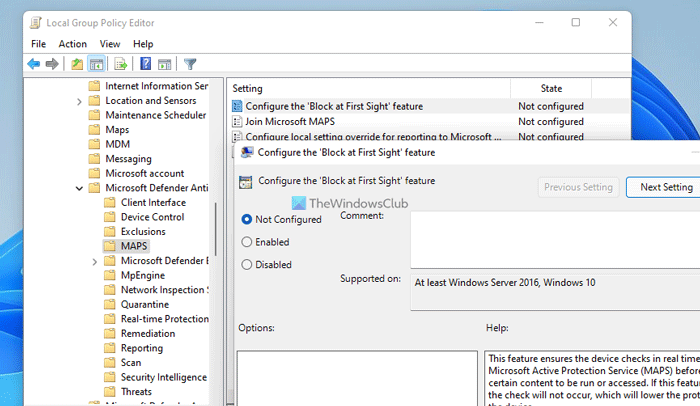Toggle the Show/Hide Console Tree icon
Image resolution: width=700 pixels, height=406 pixels.
point(96,64)
